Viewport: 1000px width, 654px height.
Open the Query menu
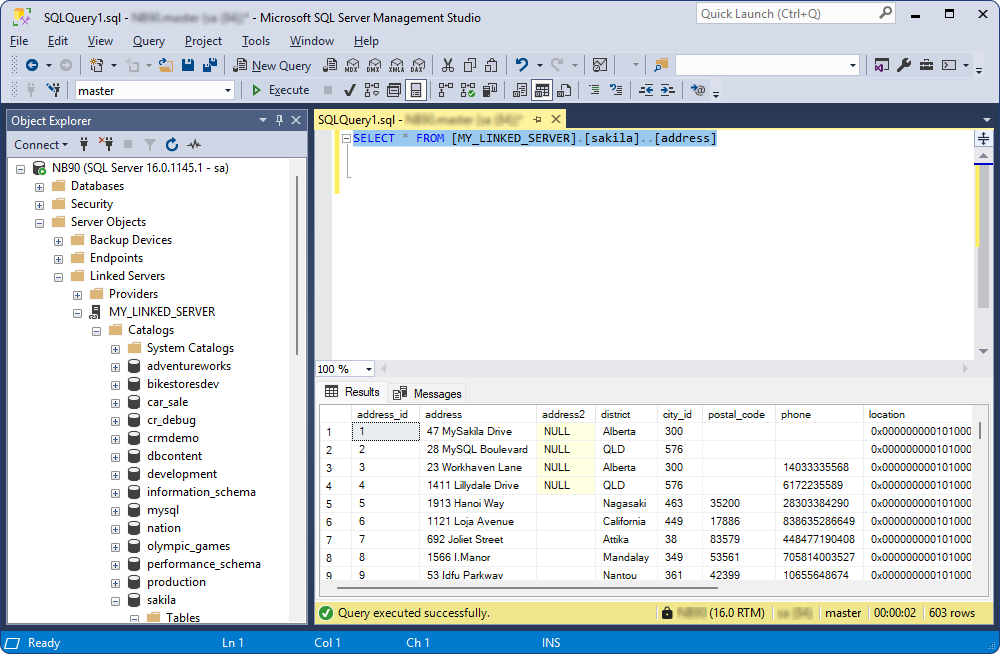coord(148,41)
